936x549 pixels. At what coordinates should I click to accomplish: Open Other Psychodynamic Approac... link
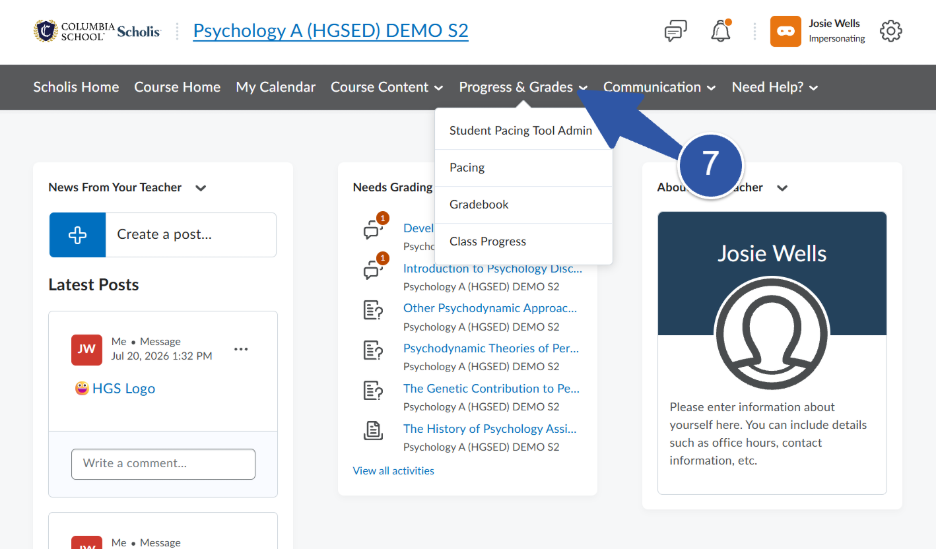490,308
